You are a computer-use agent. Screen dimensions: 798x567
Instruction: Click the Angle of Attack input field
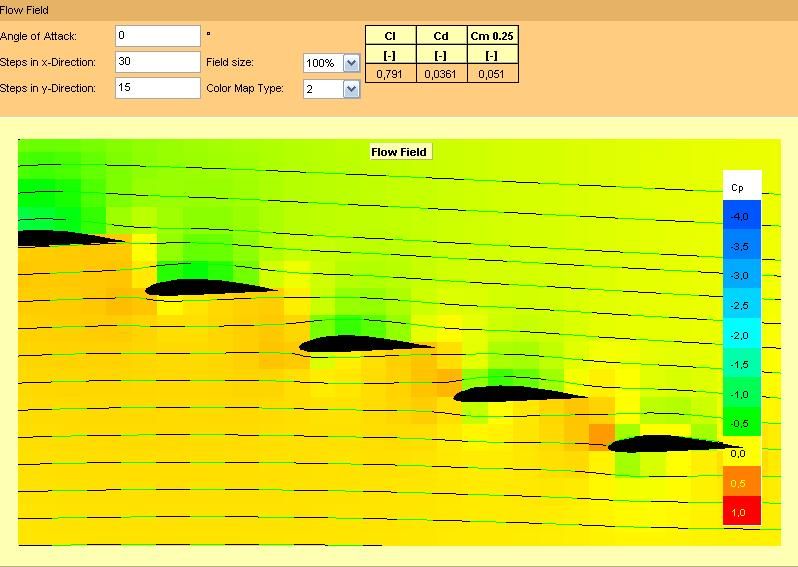point(157,36)
